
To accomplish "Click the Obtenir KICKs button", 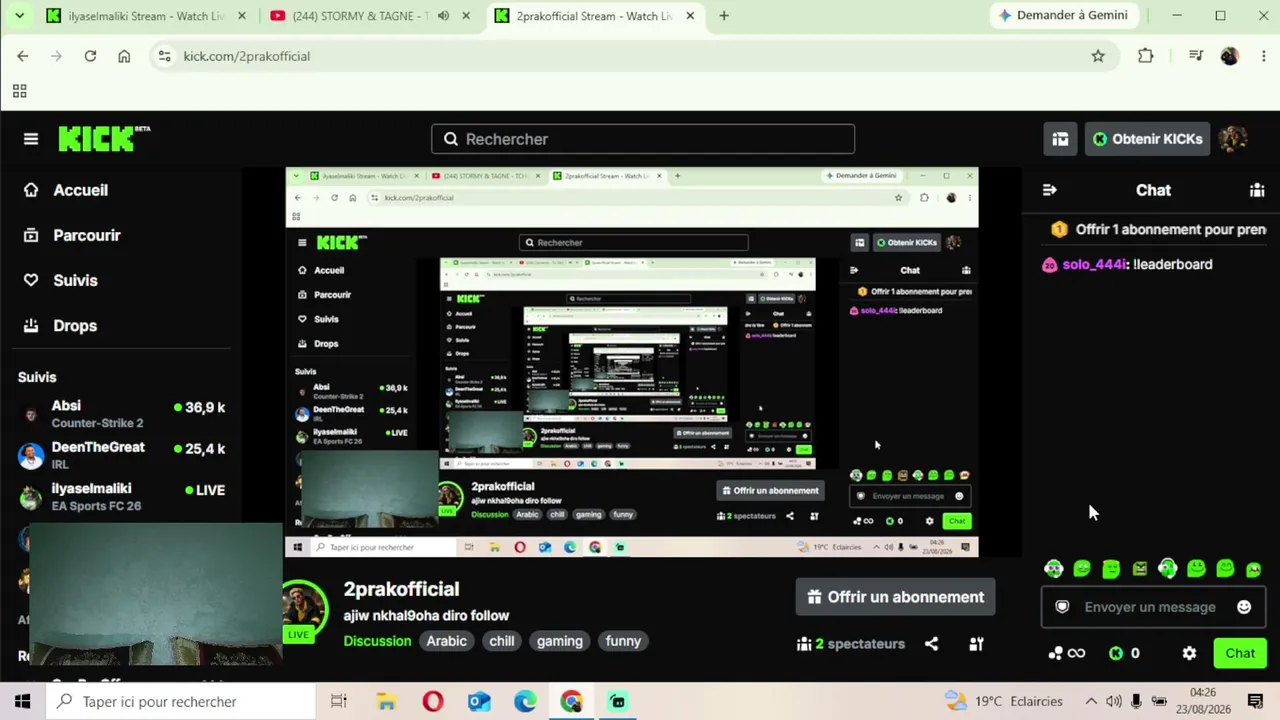I will point(1147,139).
